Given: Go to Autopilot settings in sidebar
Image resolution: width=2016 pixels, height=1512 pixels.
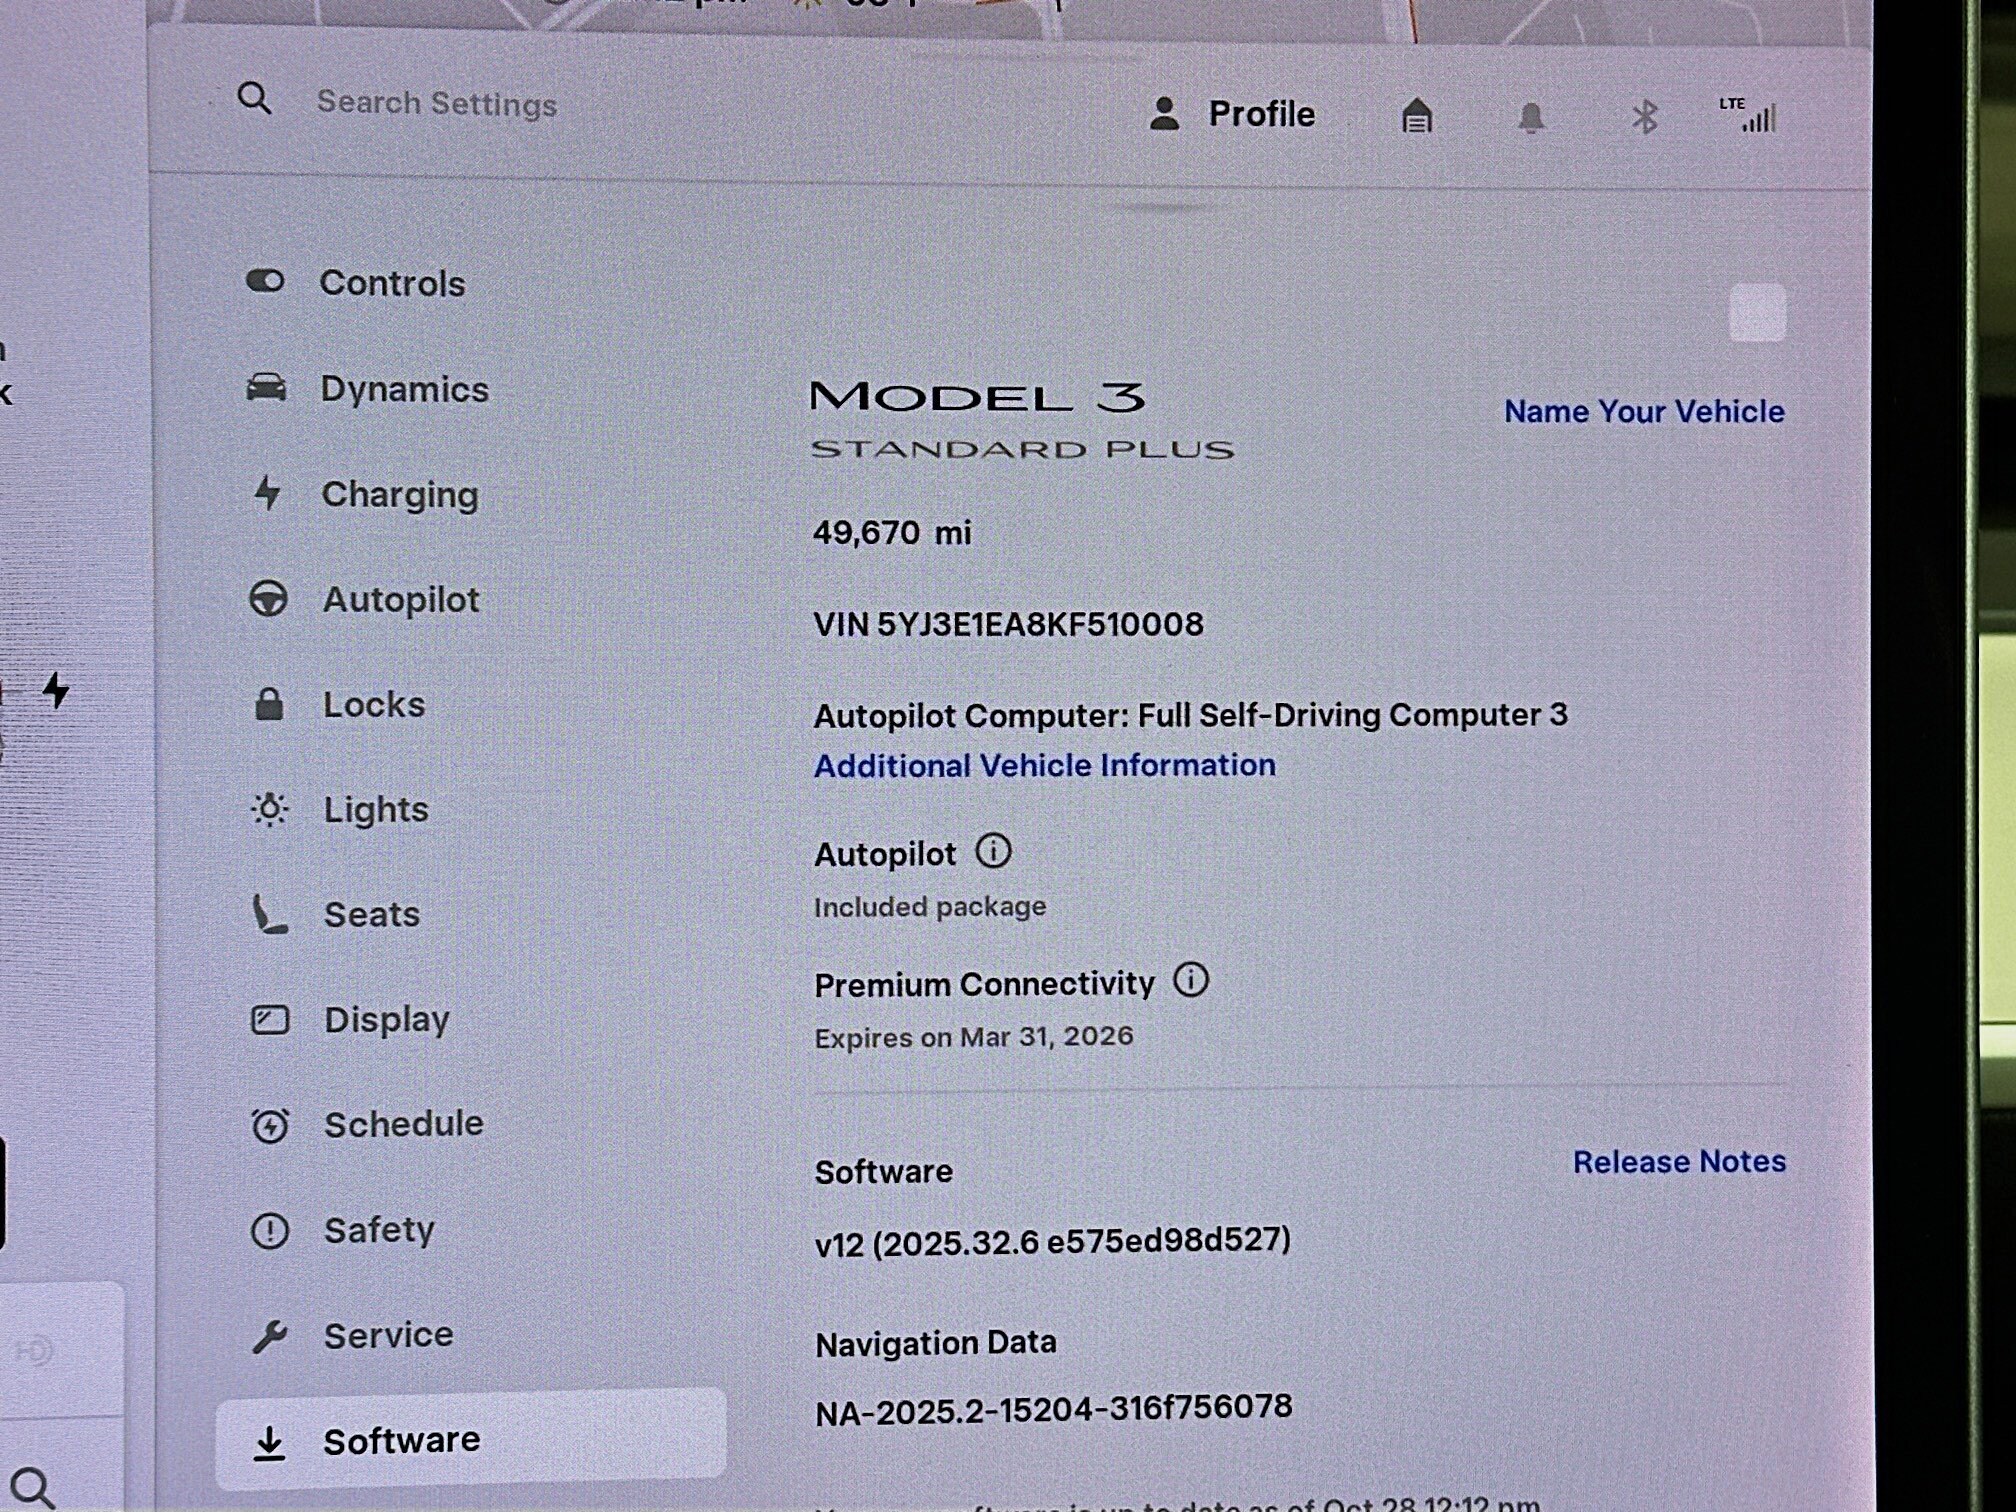Looking at the screenshot, I should tap(400, 600).
